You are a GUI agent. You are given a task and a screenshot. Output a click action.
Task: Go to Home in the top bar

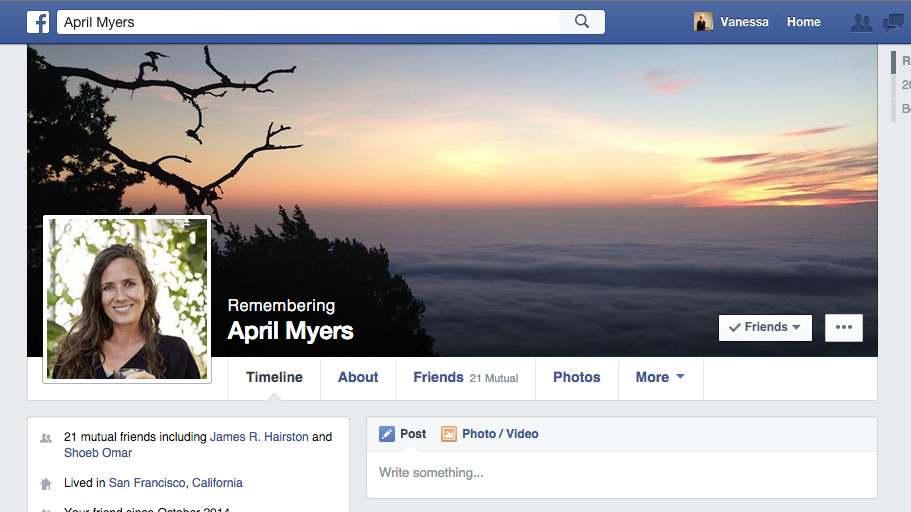(803, 22)
